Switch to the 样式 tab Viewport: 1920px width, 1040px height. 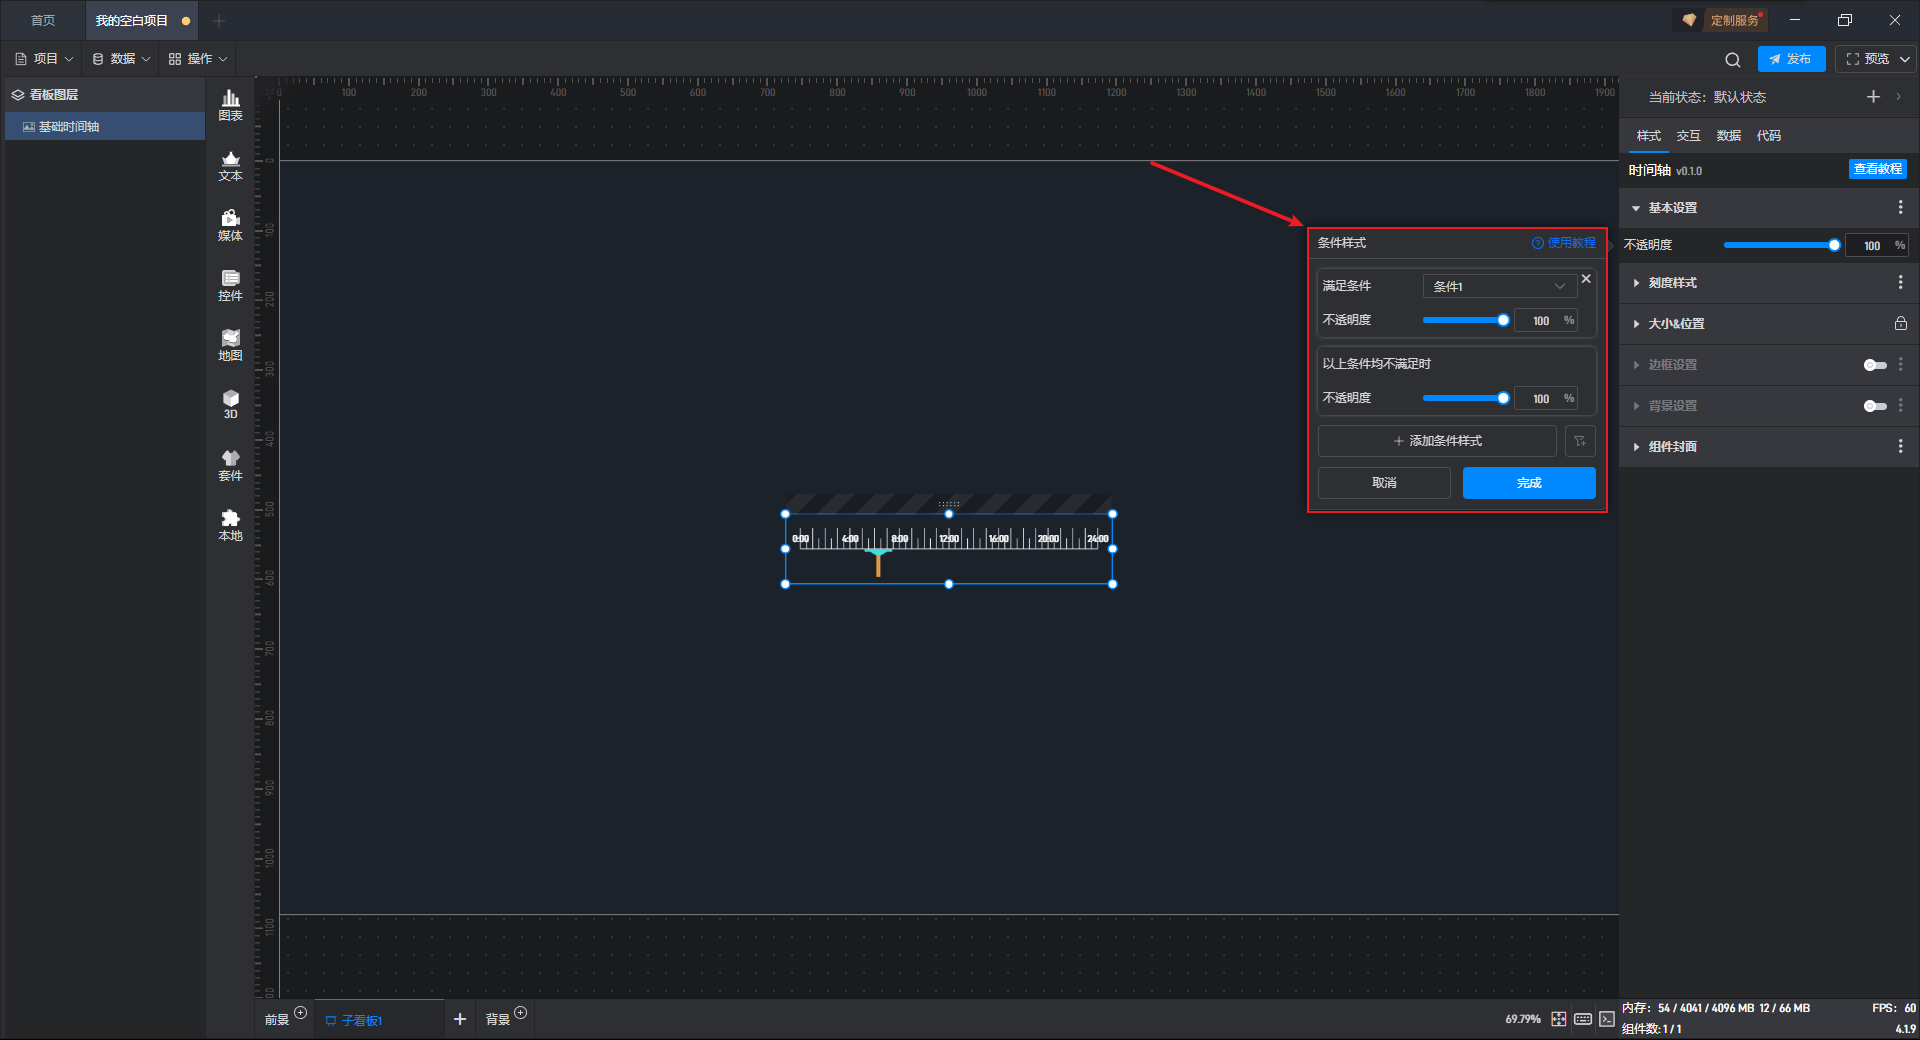tap(1648, 136)
